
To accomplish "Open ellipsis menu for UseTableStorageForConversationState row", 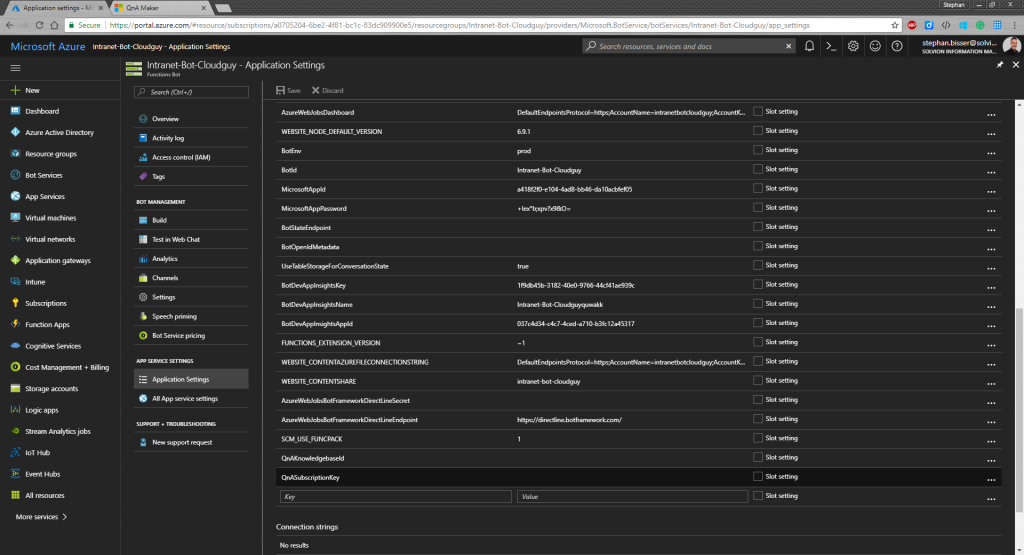I will coord(991,268).
